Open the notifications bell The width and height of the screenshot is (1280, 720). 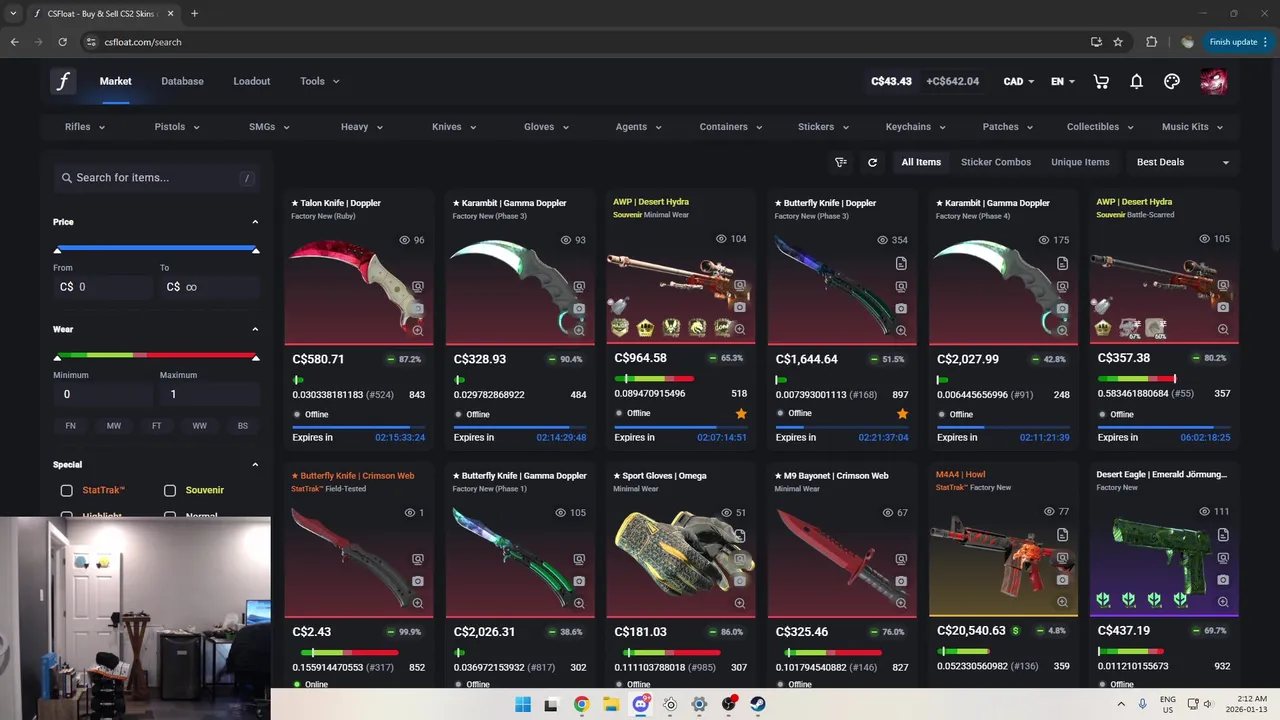(1136, 81)
